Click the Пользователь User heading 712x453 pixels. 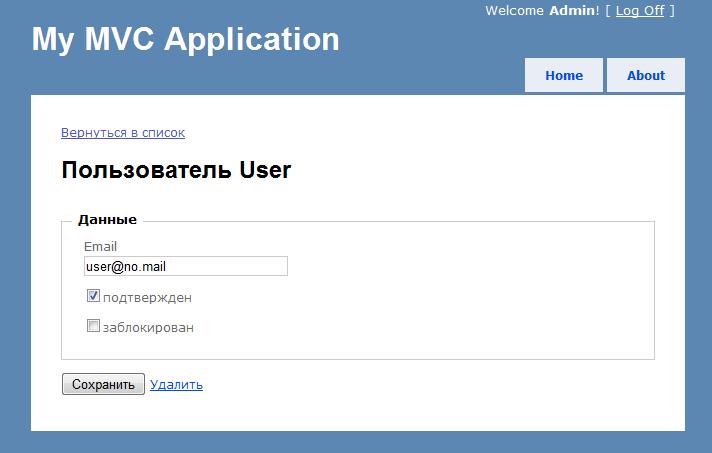point(176,170)
